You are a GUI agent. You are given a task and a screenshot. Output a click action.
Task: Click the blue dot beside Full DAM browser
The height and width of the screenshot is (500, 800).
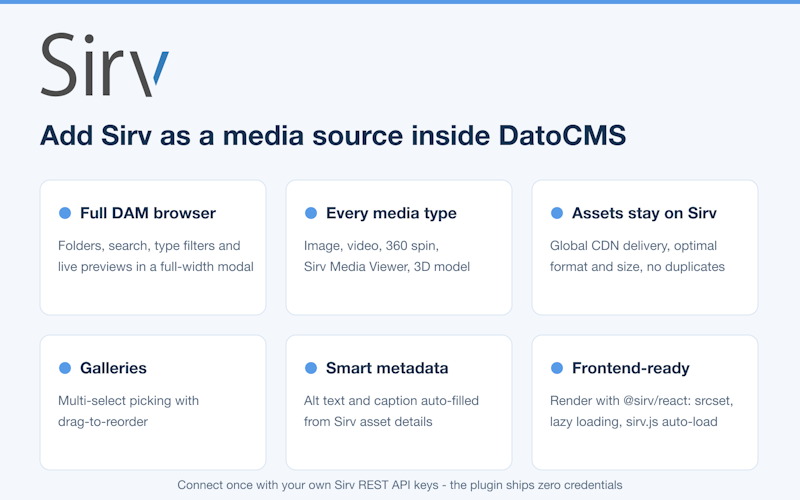tap(65, 213)
